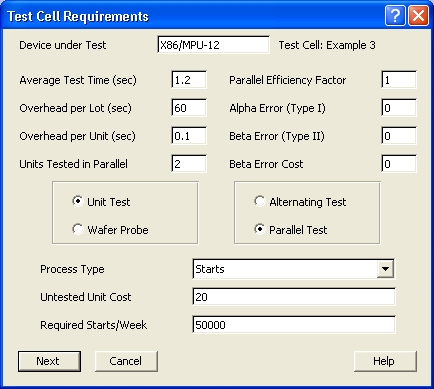Open the Process Type dropdown arrow
This screenshot has height=389, width=434.
click(385, 269)
